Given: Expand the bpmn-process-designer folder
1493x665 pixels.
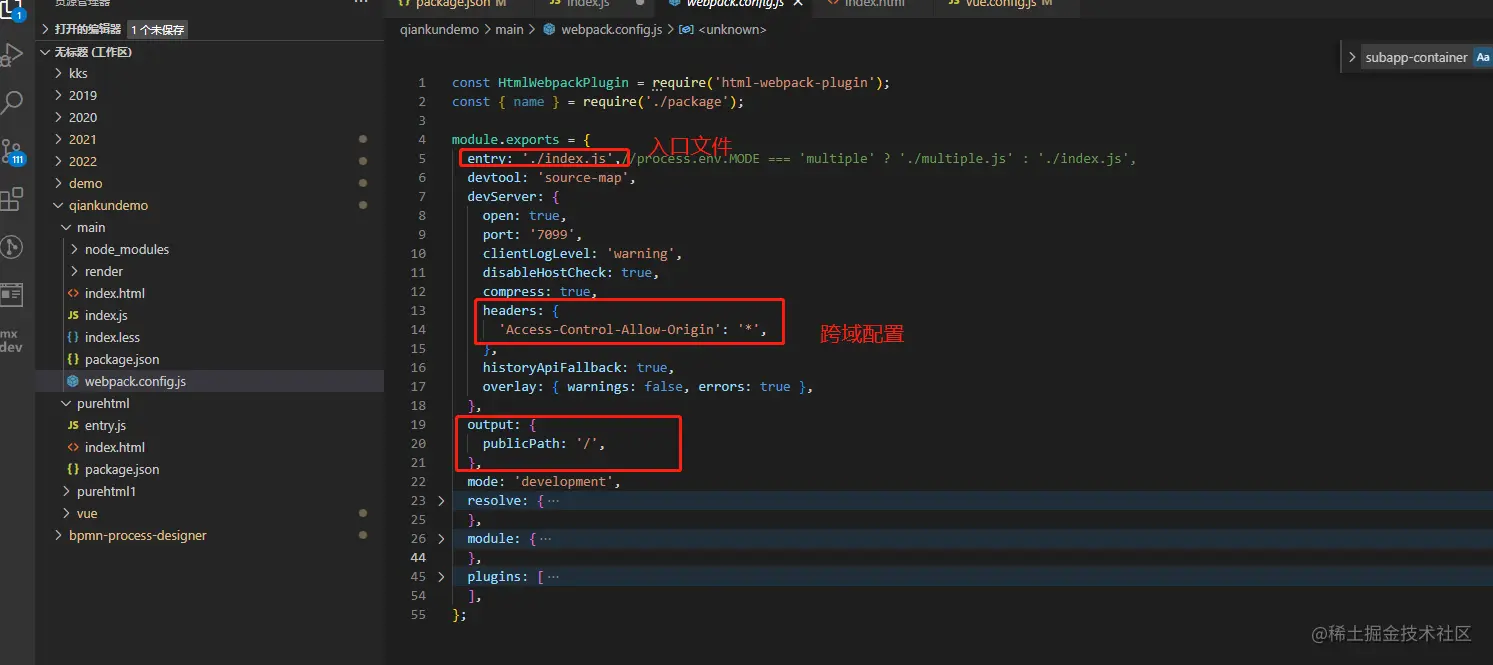Looking at the screenshot, I should [x=59, y=536].
